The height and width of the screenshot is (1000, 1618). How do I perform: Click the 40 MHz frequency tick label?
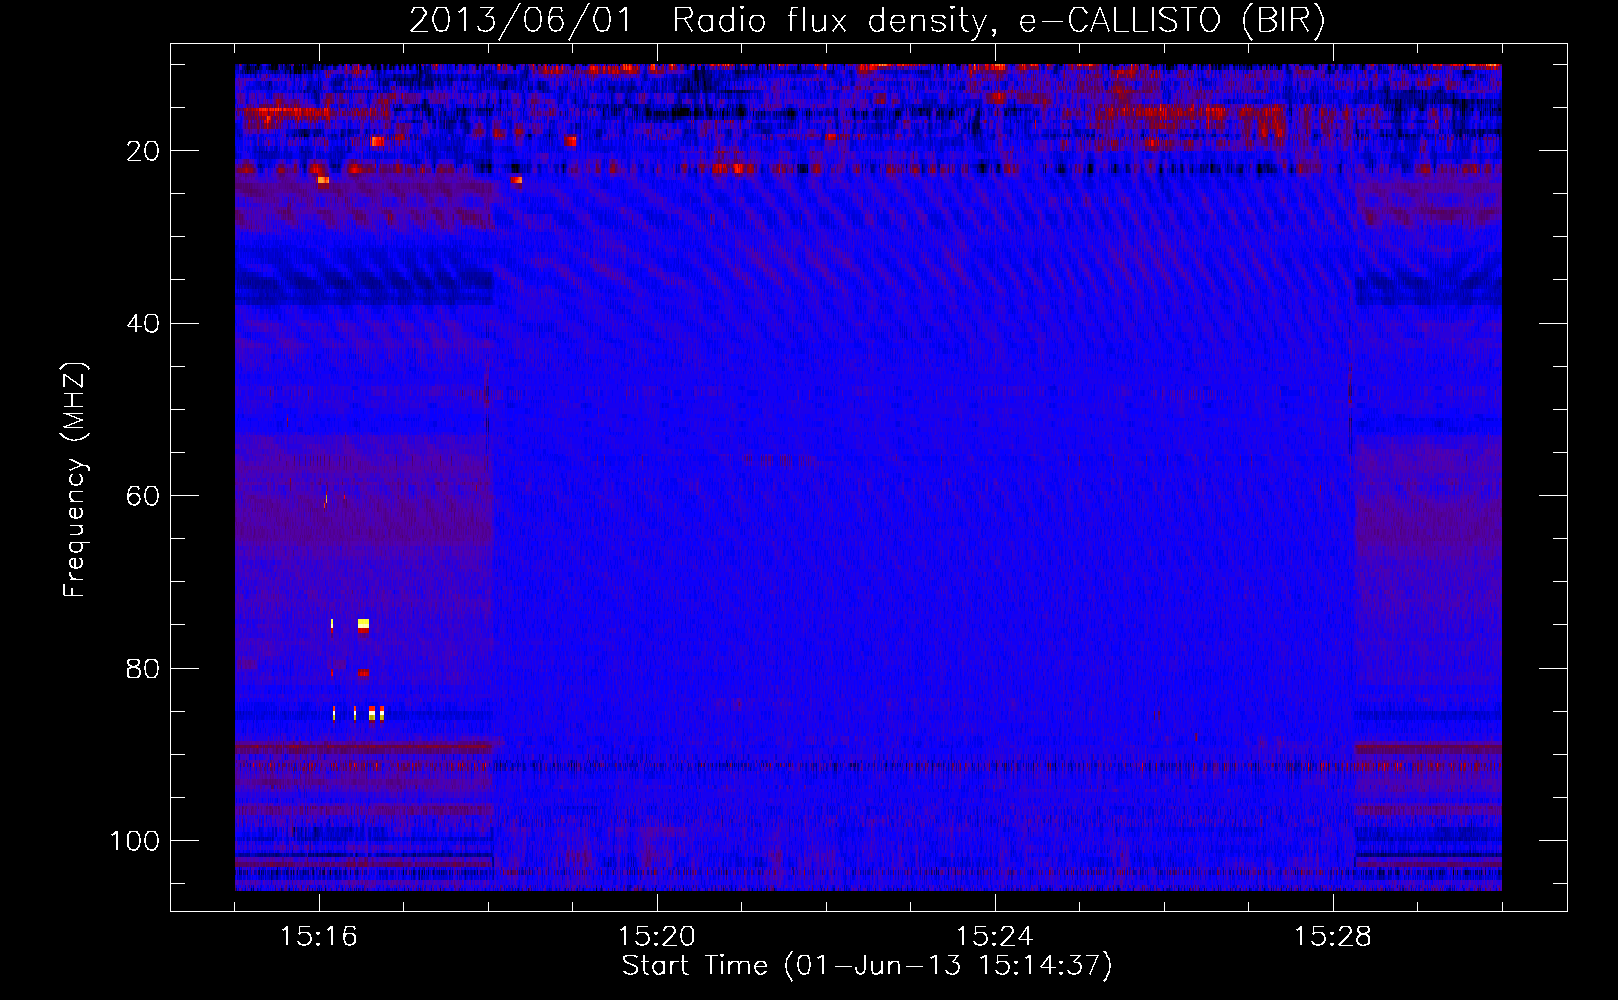(x=144, y=324)
